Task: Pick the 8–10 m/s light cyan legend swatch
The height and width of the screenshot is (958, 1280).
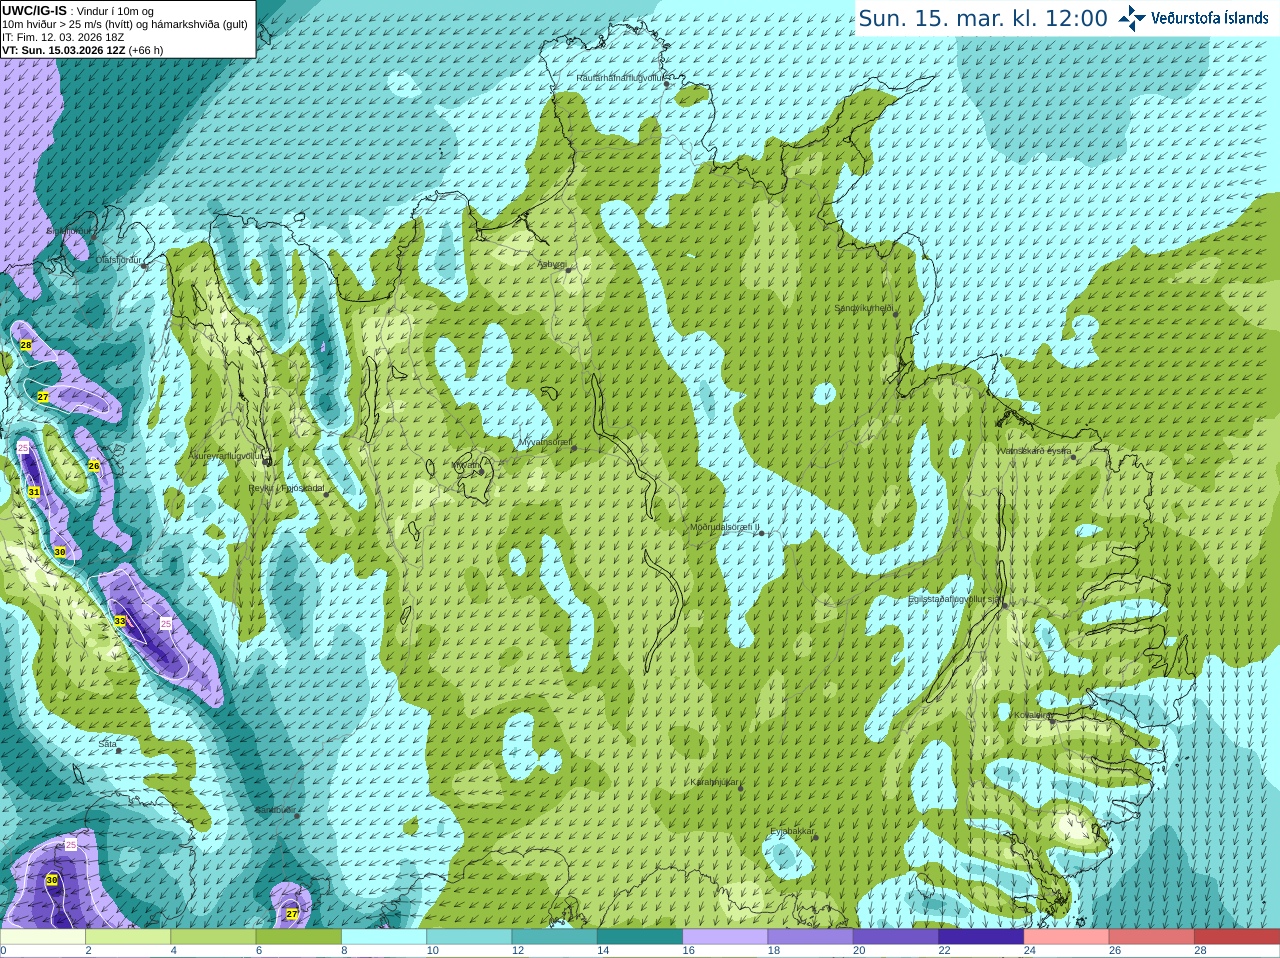Action: click(384, 937)
